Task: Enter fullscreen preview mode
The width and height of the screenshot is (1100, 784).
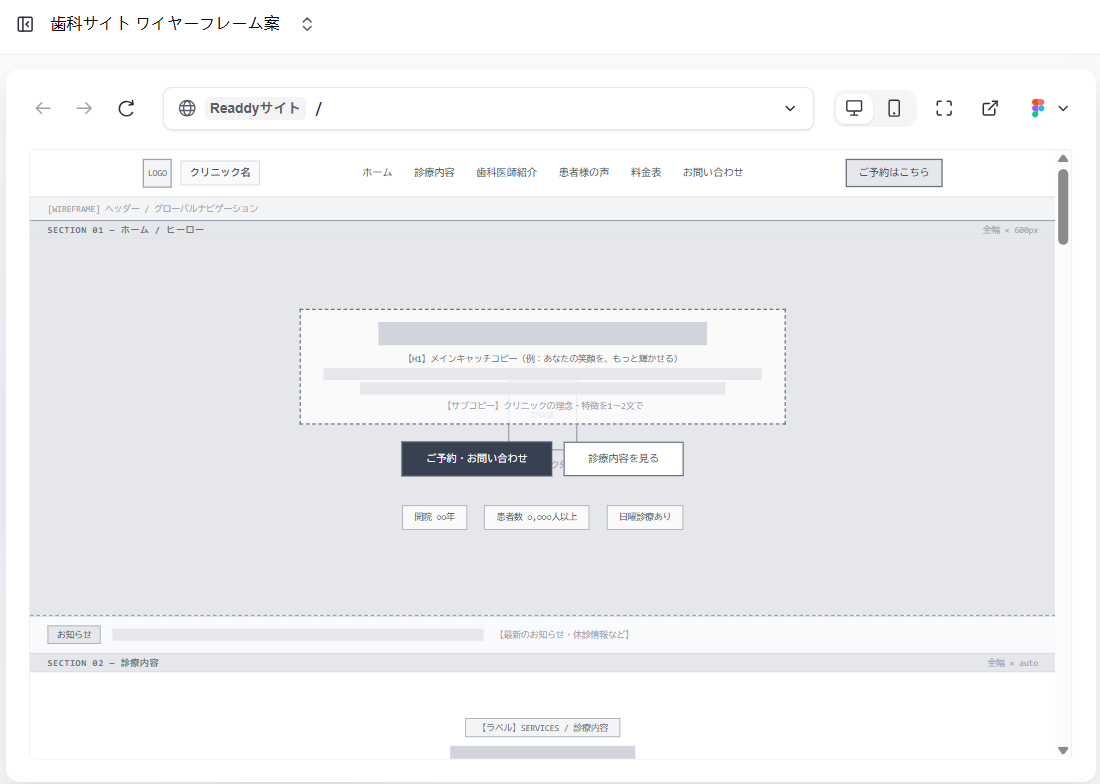Action: pyautogui.click(x=944, y=109)
